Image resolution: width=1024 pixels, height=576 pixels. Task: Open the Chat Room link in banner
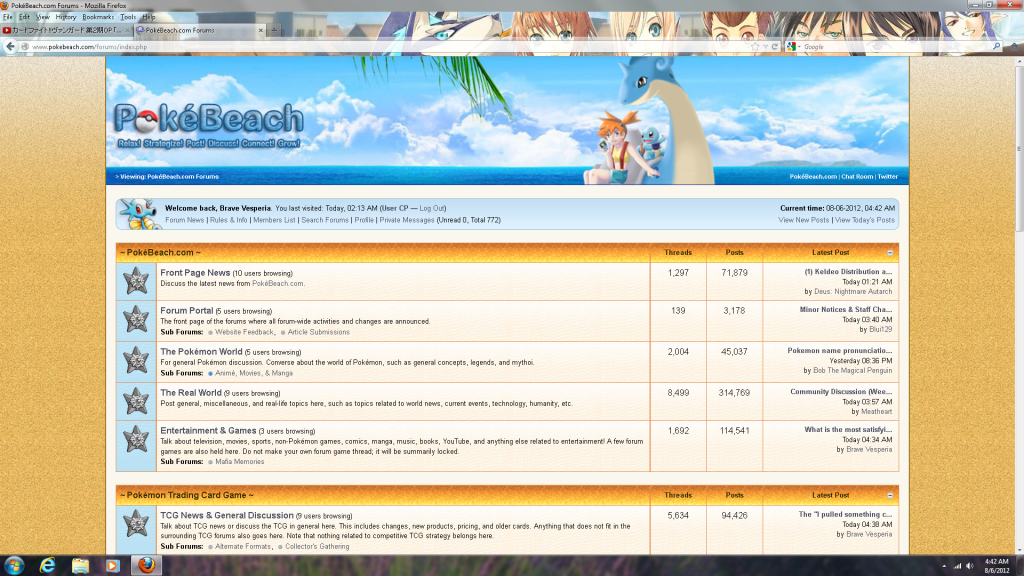[857, 176]
